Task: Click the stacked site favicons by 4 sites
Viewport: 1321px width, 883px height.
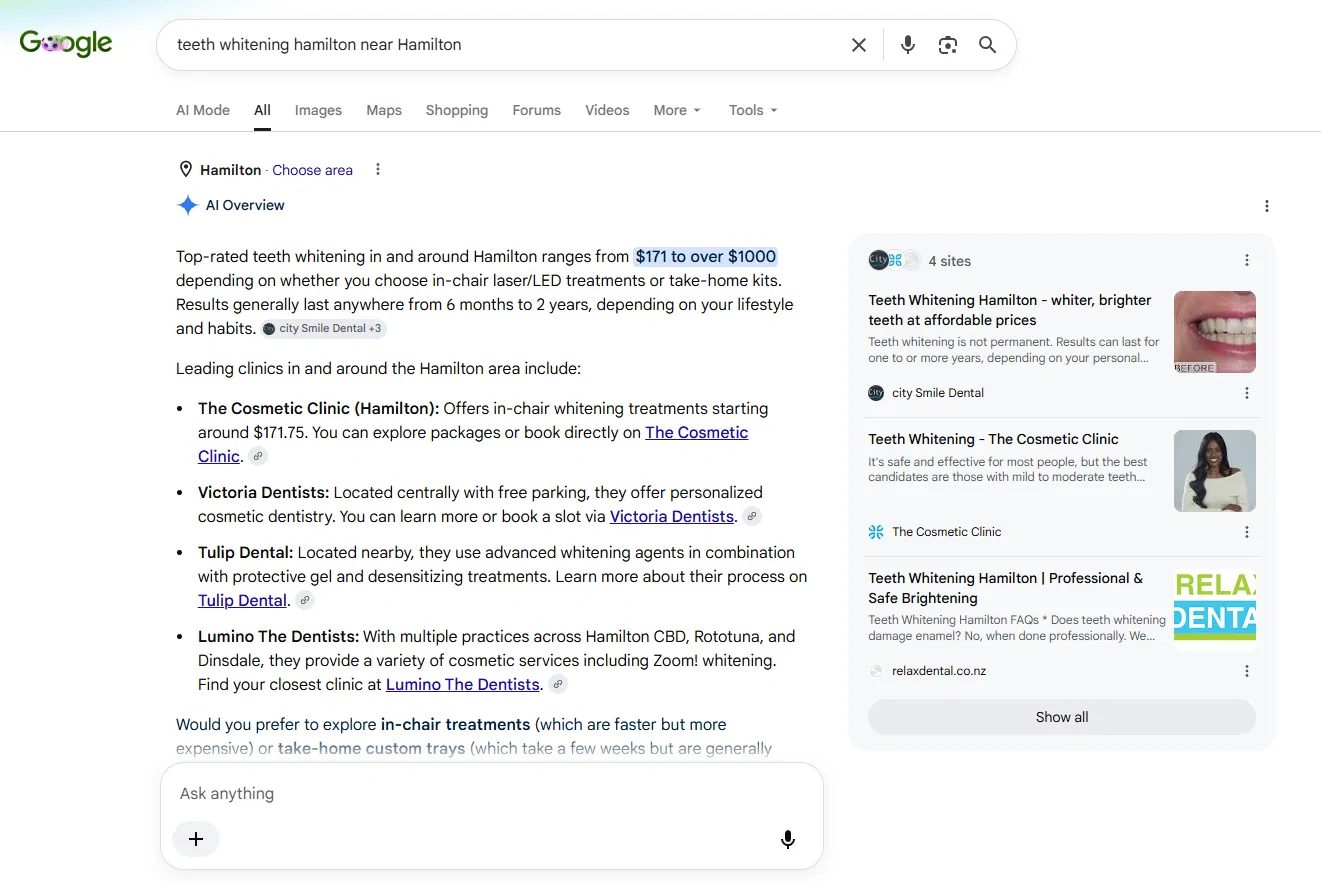Action: [x=894, y=260]
